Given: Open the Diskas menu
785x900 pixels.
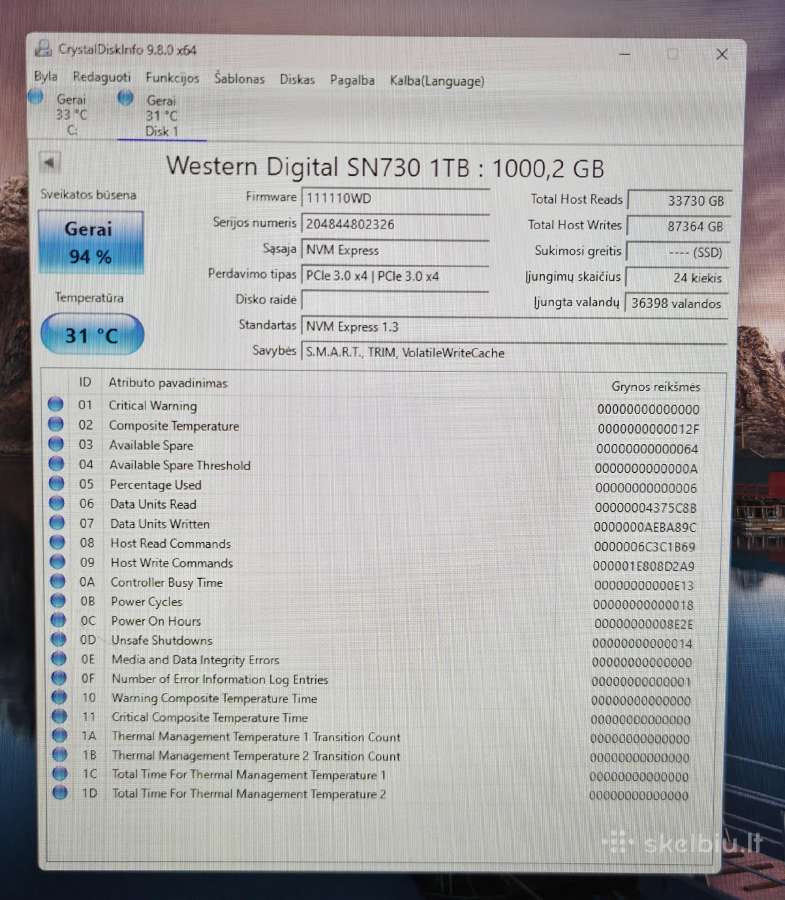Looking at the screenshot, I should (x=297, y=79).
